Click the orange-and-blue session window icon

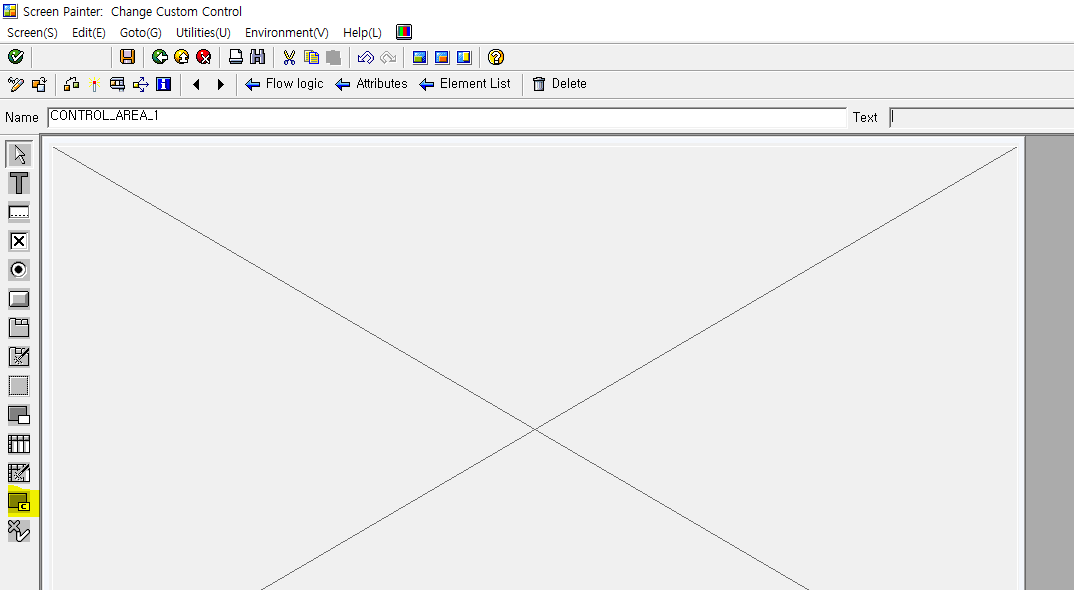[442, 57]
